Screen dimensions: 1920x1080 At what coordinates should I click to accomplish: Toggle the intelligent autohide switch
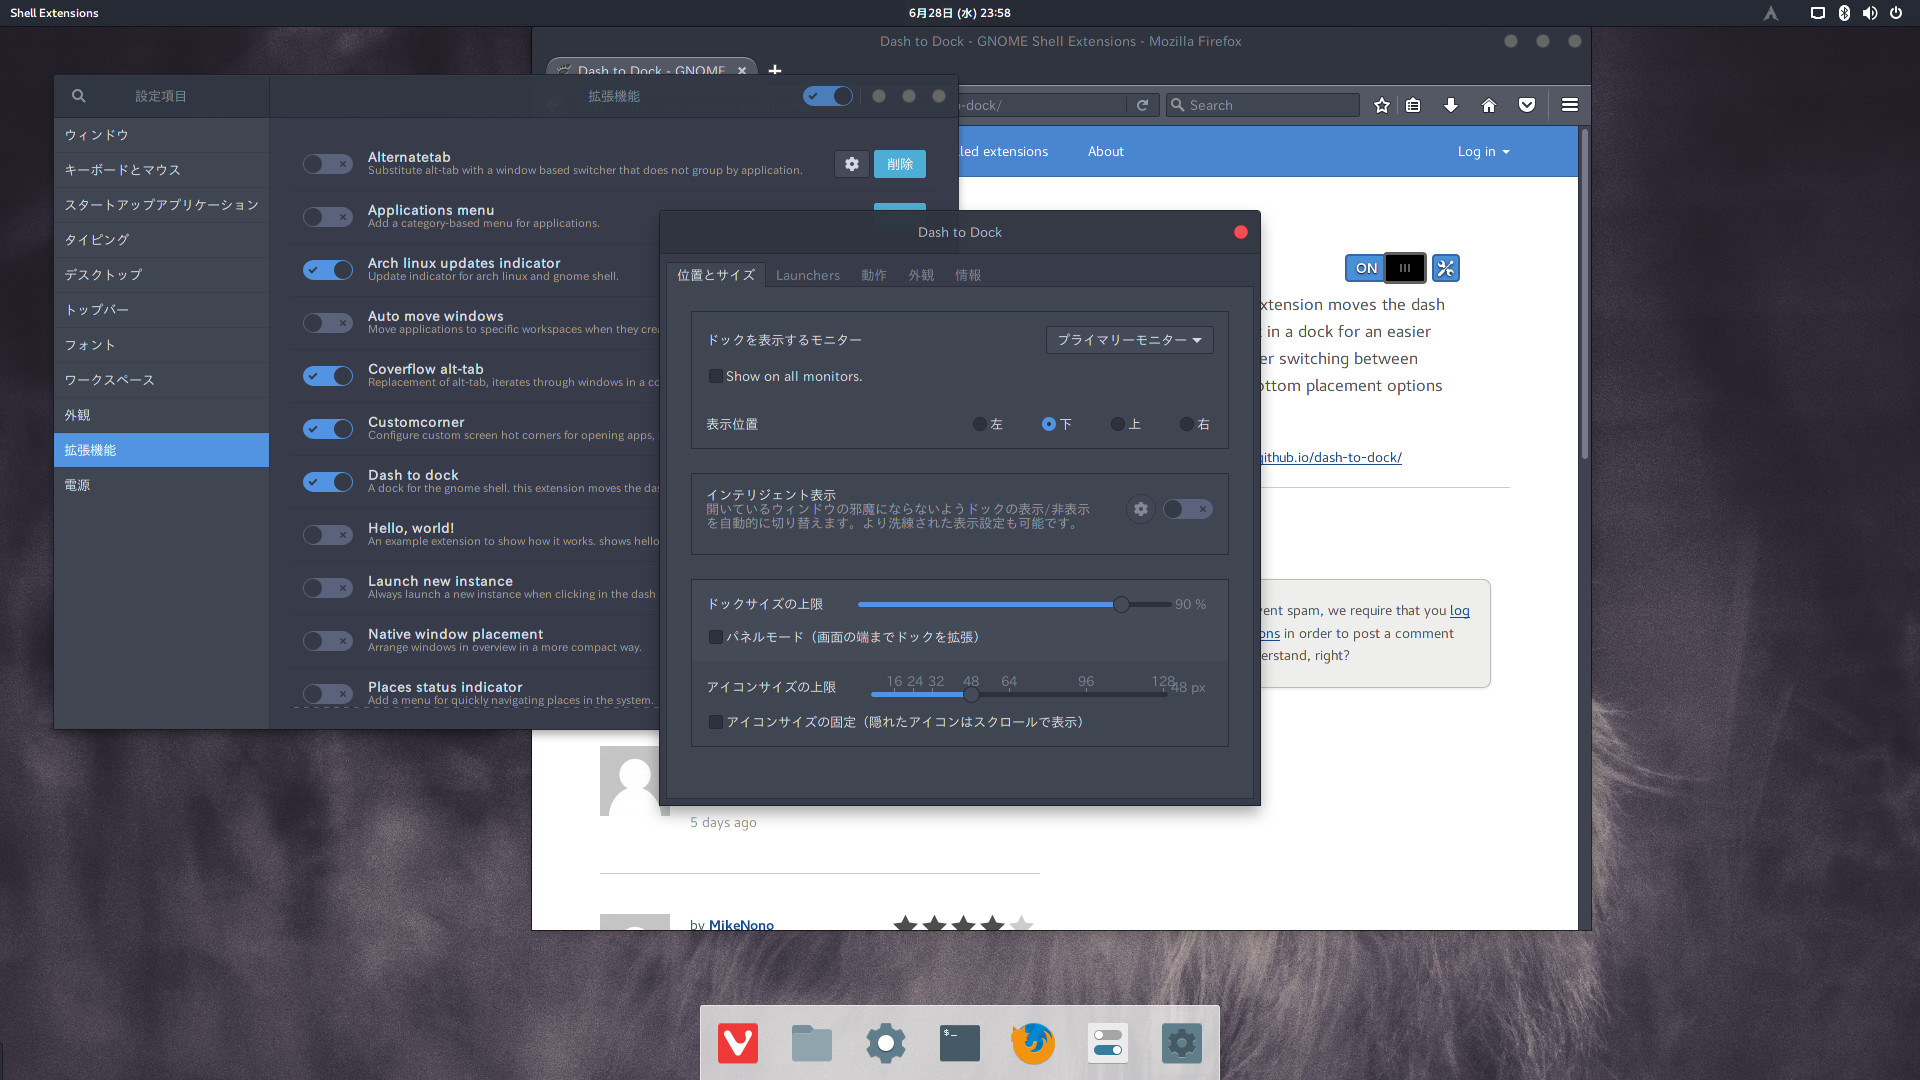point(1188,509)
